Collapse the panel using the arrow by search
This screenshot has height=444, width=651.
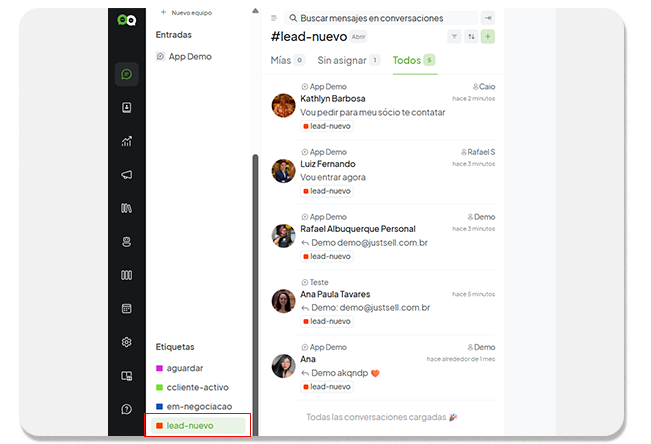point(488,18)
